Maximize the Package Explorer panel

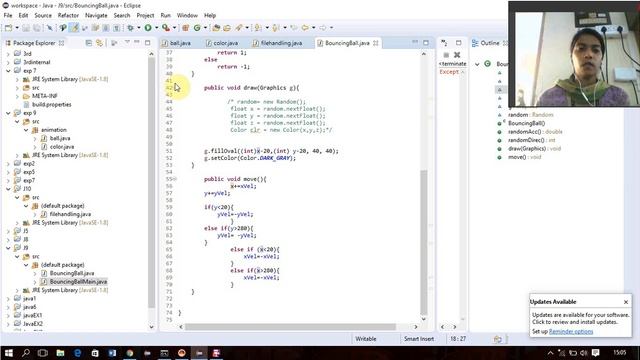[x=147, y=42]
